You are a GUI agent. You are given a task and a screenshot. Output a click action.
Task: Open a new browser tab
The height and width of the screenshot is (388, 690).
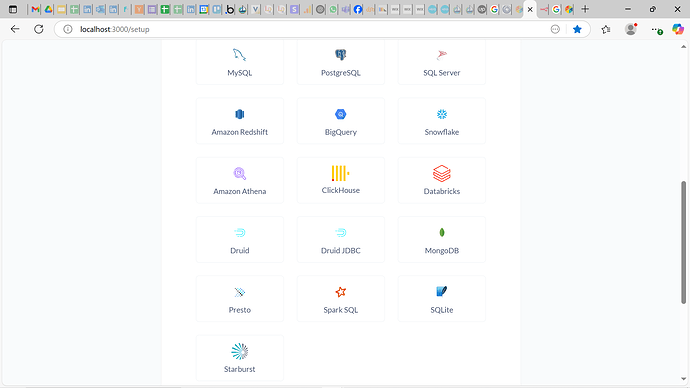point(585,9)
